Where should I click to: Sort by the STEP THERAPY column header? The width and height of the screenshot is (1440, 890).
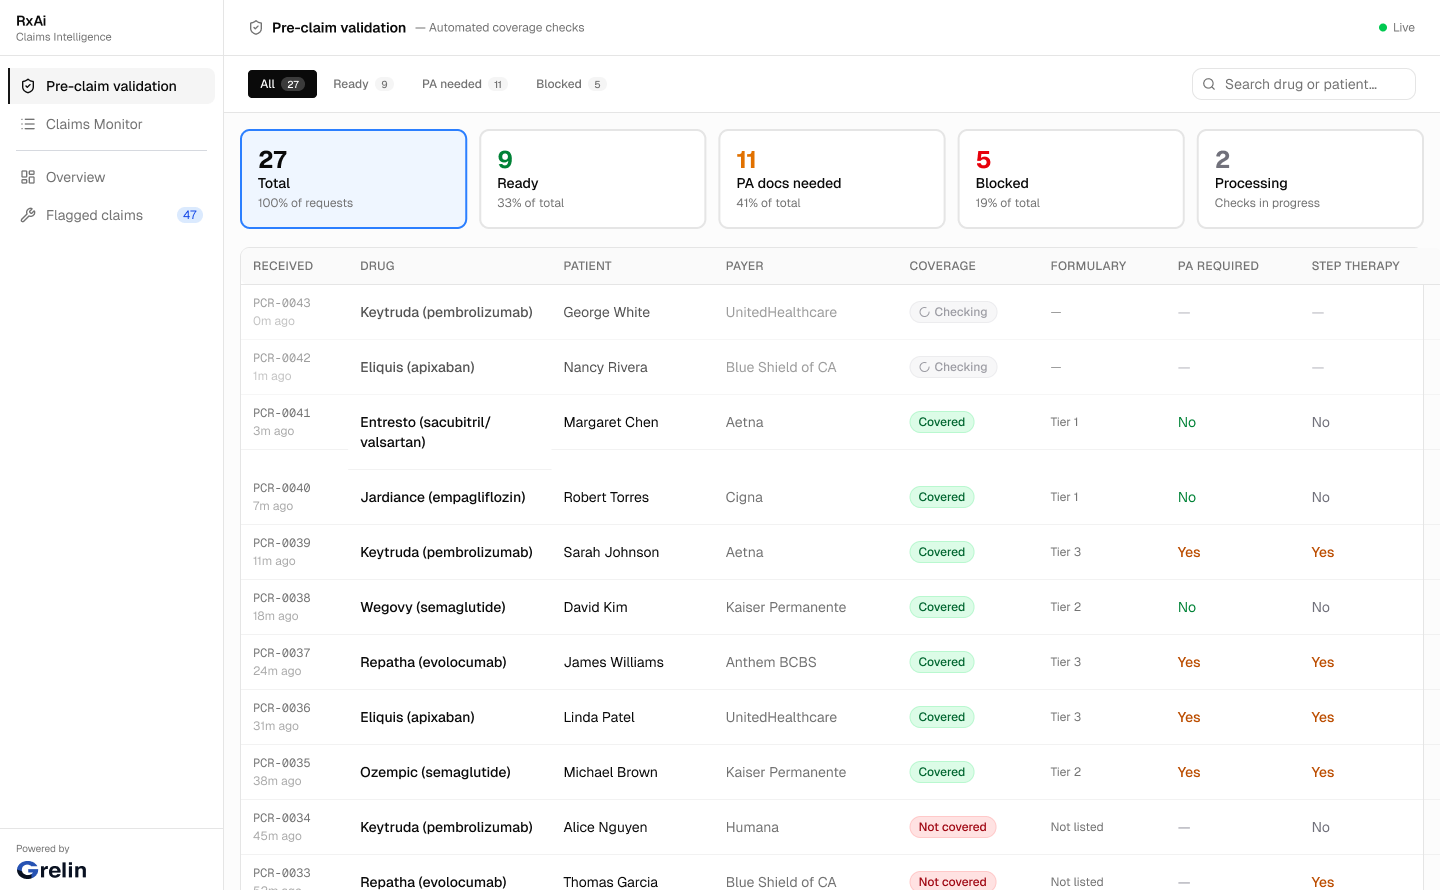point(1355,266)
